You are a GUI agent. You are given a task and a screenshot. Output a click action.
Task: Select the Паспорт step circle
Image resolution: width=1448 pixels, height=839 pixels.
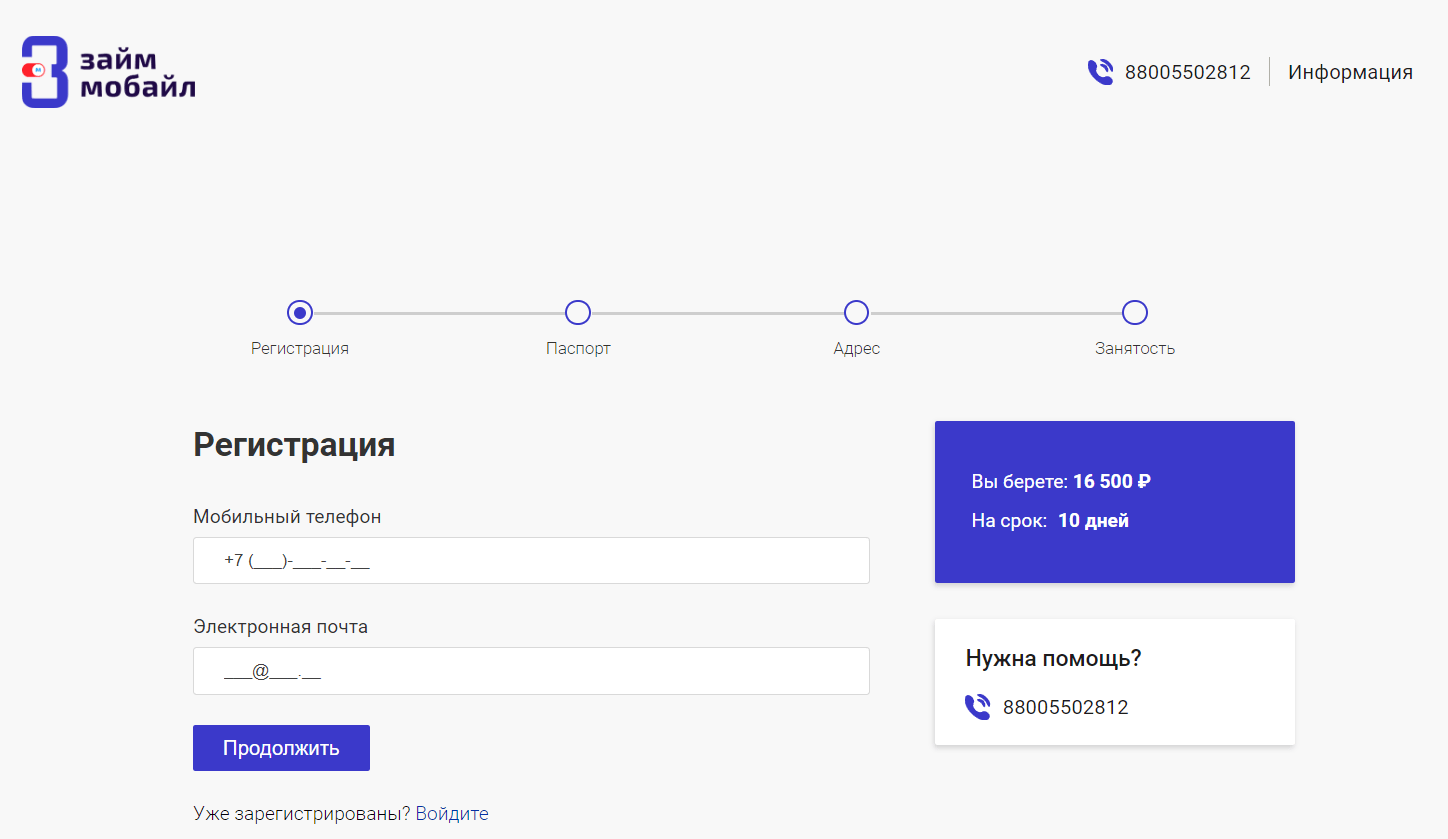point(578,313)
